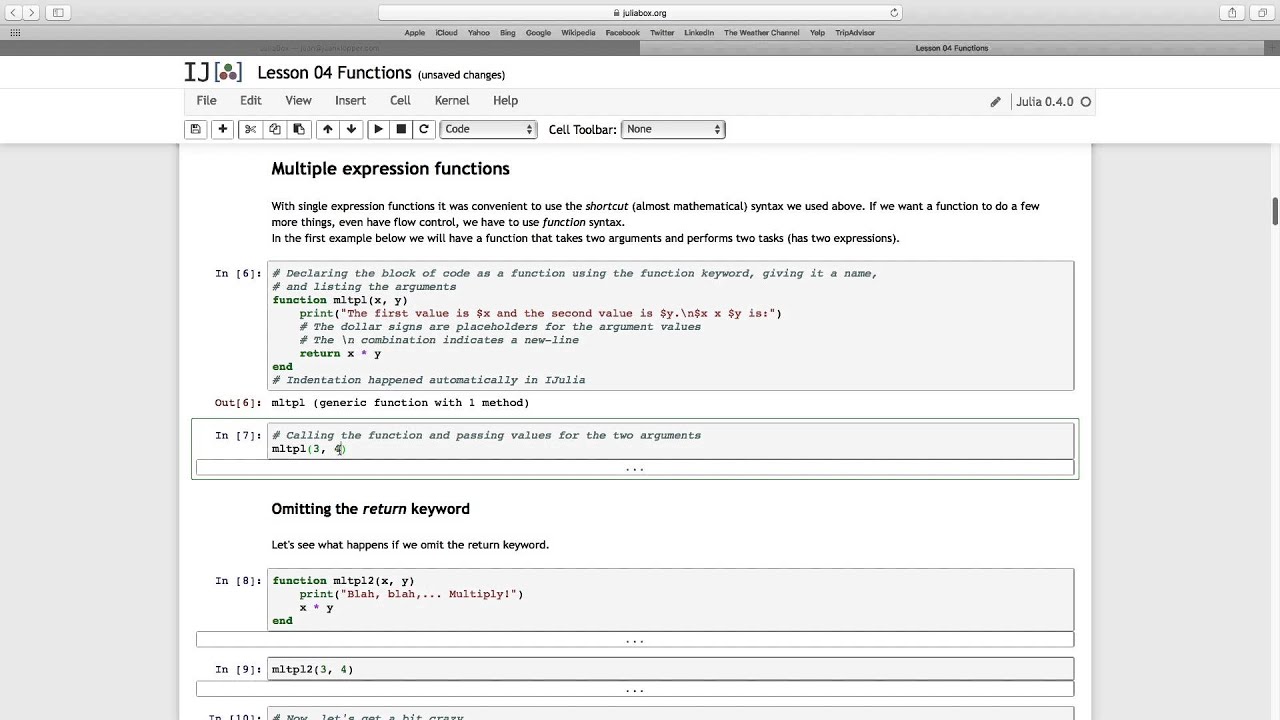Click the kernel idle circle indicator

1086,101
